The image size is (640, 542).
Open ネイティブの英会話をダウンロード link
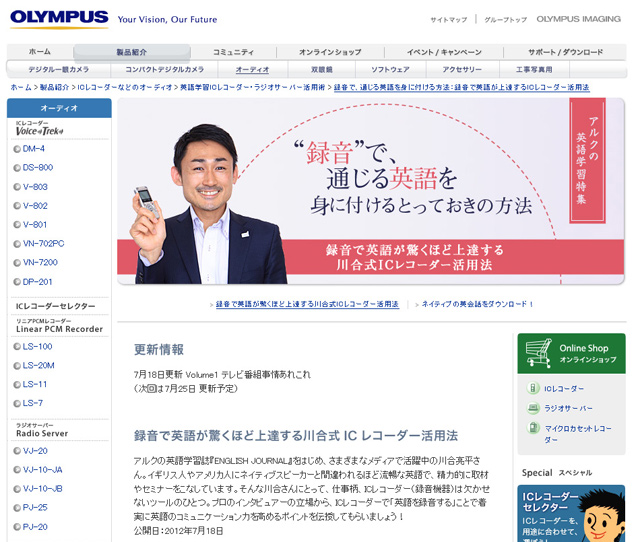pyautogui.click(x=477, y=304)
